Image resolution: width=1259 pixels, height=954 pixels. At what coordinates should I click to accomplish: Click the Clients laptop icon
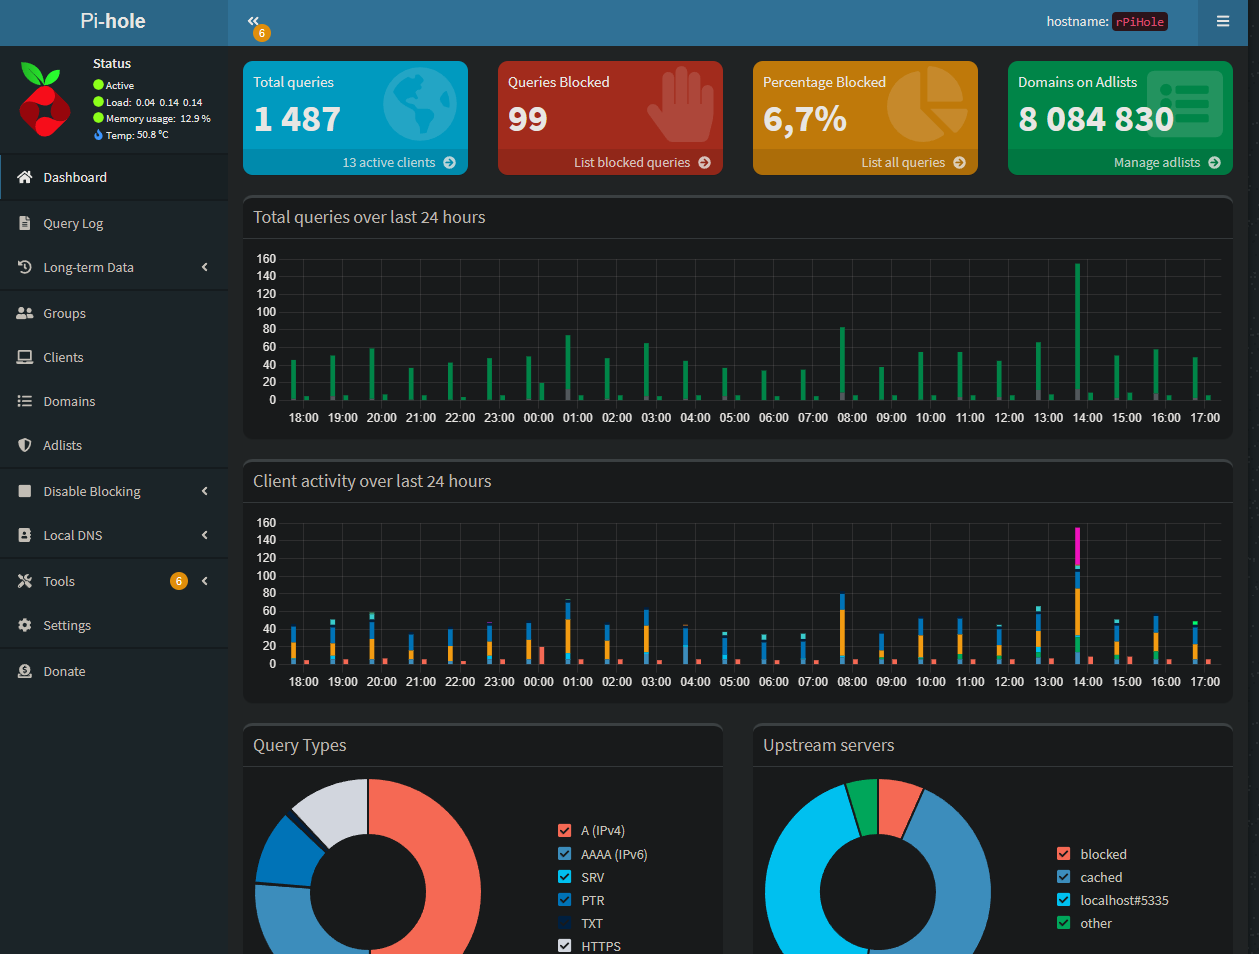(25, 357)
